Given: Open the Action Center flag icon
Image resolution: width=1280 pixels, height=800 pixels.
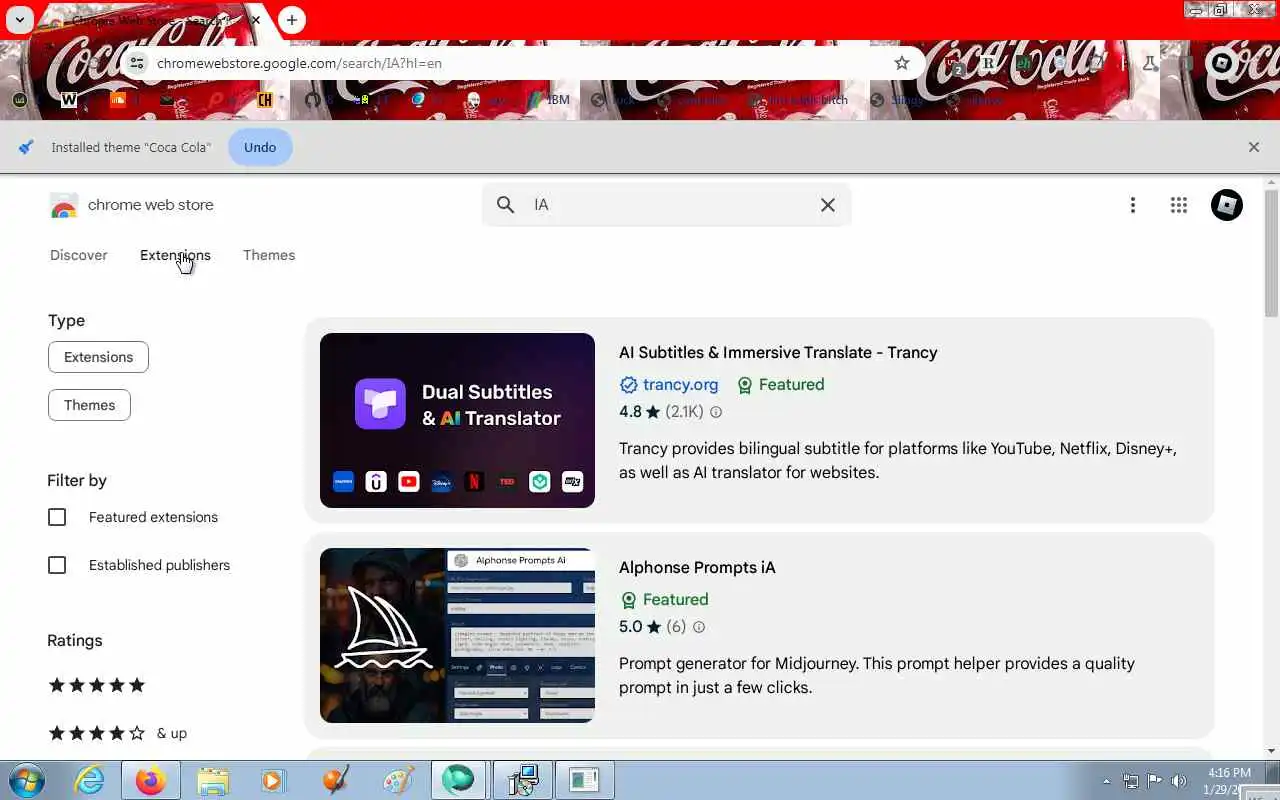Looking at the screenshot, I should (x=1155, y=781).
